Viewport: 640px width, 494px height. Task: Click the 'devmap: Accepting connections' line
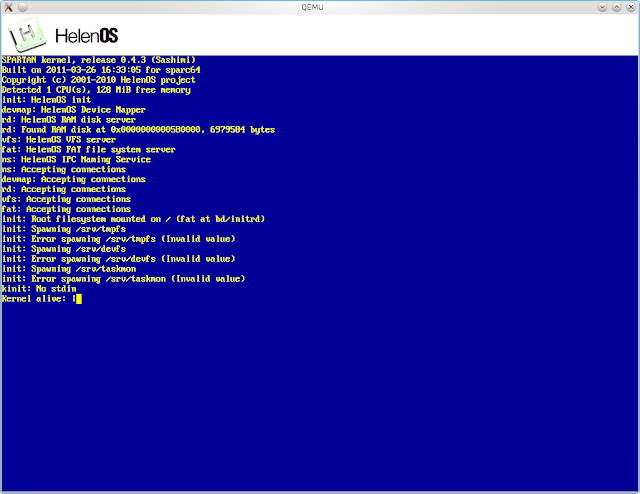pyautogui.click(x=73, y=179)
